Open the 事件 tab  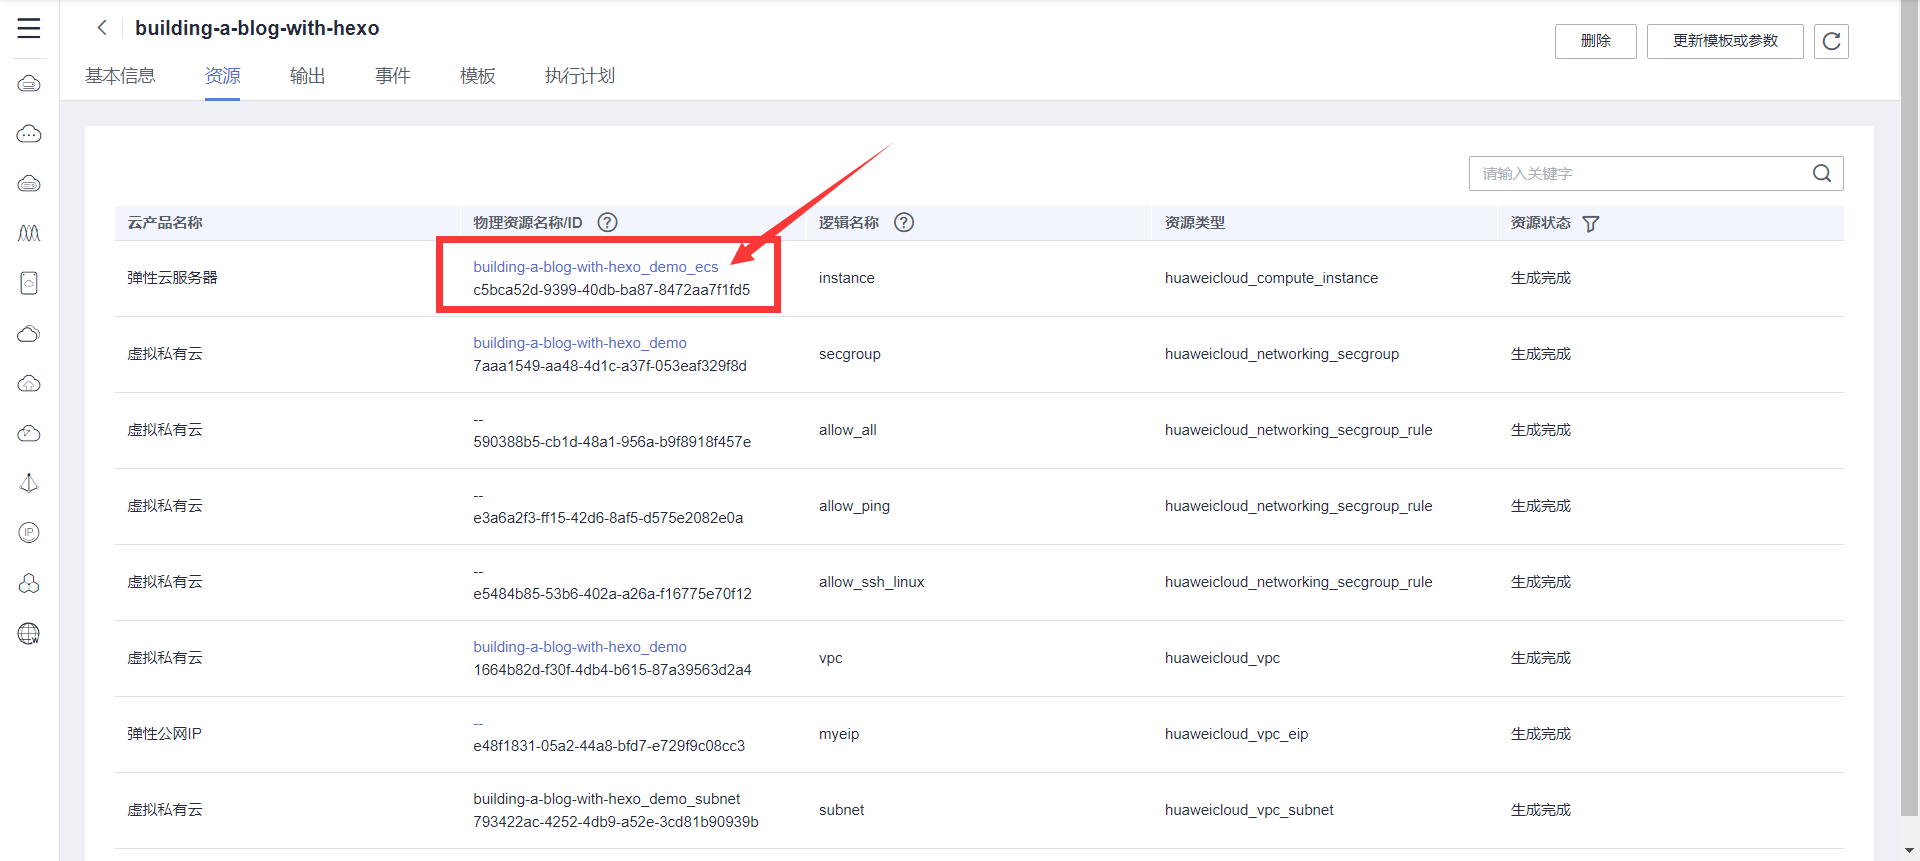[392, 76]
